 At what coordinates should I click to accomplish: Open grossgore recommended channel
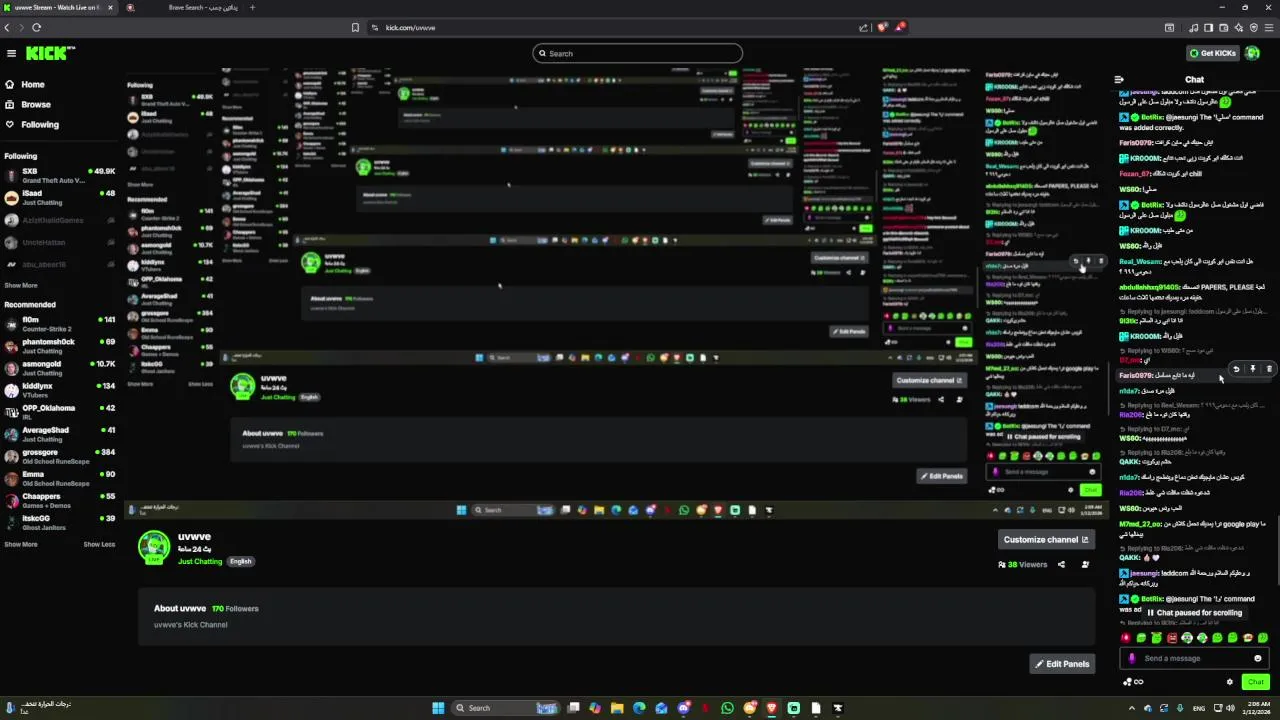pos(60,455)
